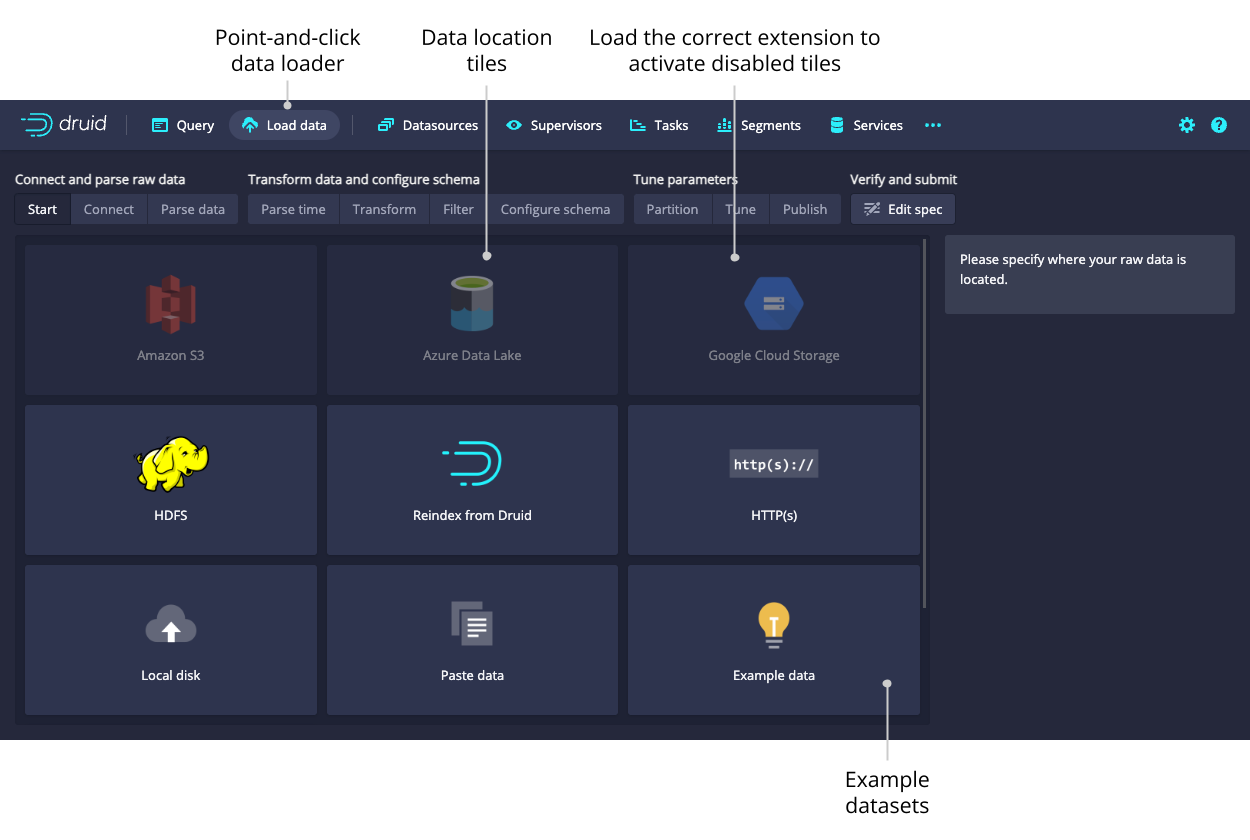Open the settings gear icon
This screenshot has height=840, width=1250.
click(1186, 125)
